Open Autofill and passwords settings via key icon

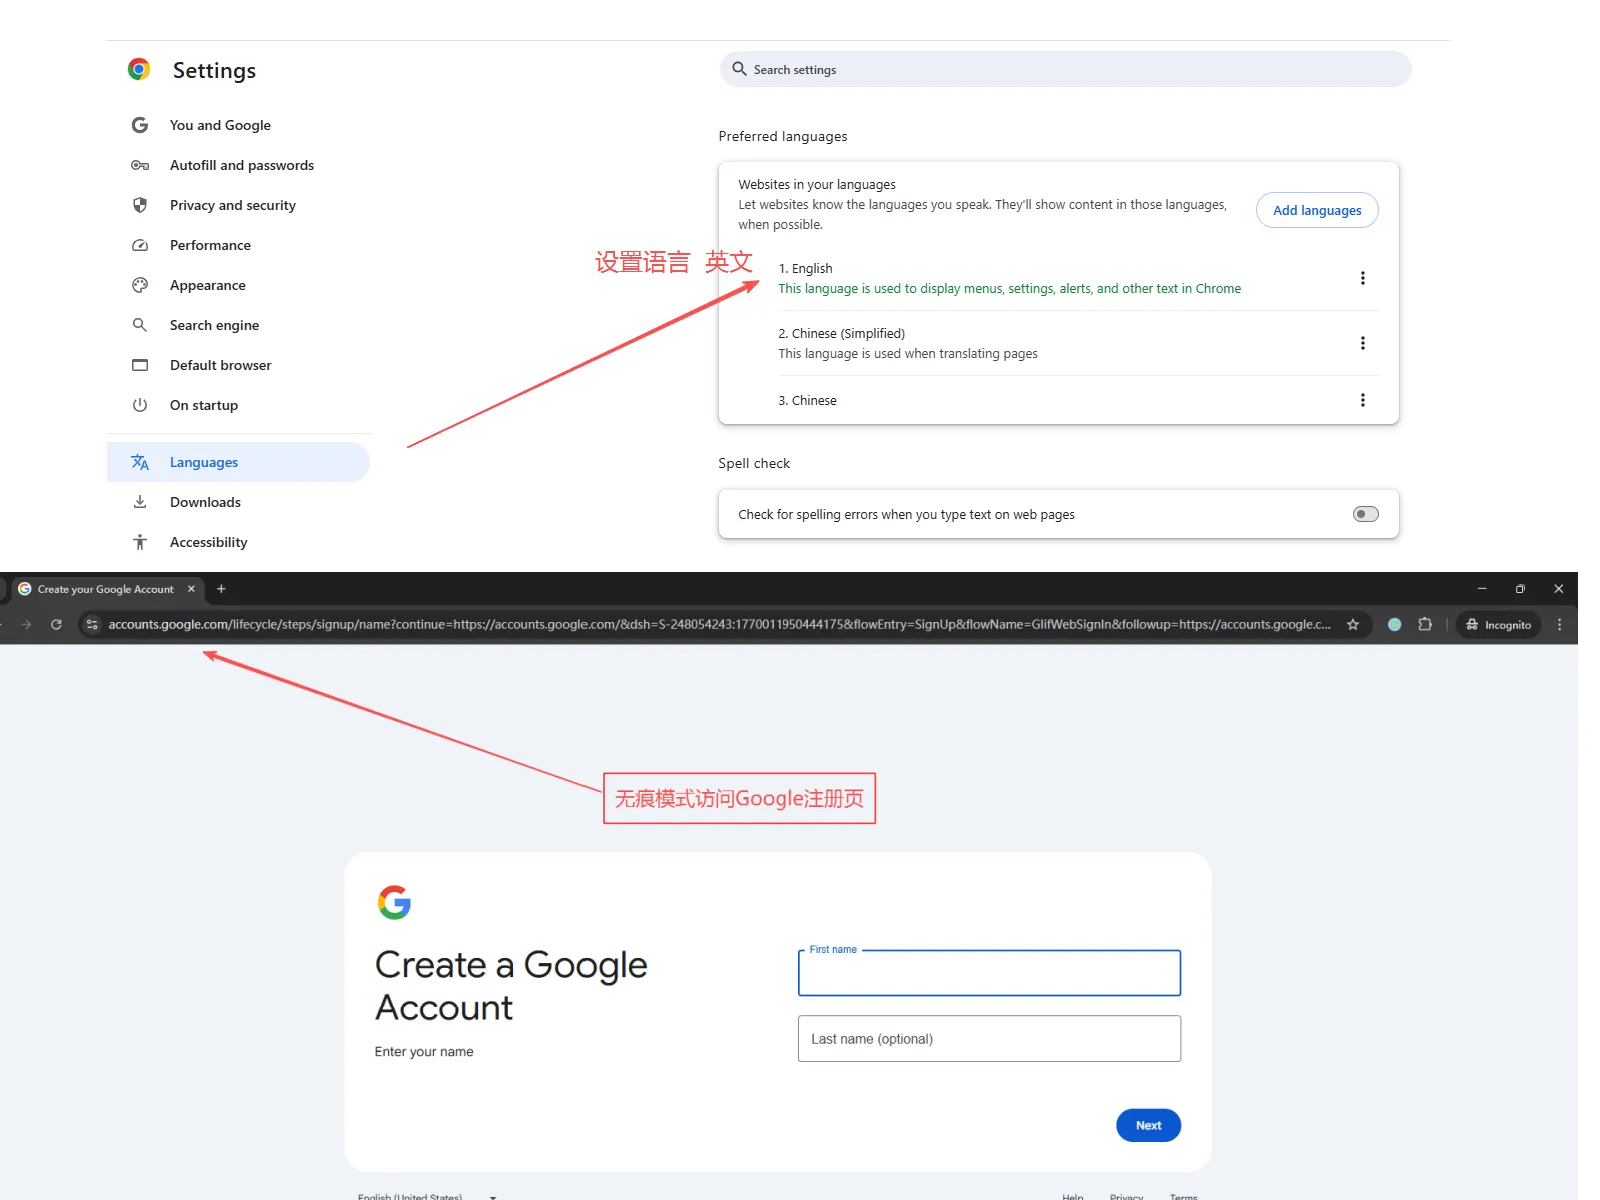[x=139, y=165]
